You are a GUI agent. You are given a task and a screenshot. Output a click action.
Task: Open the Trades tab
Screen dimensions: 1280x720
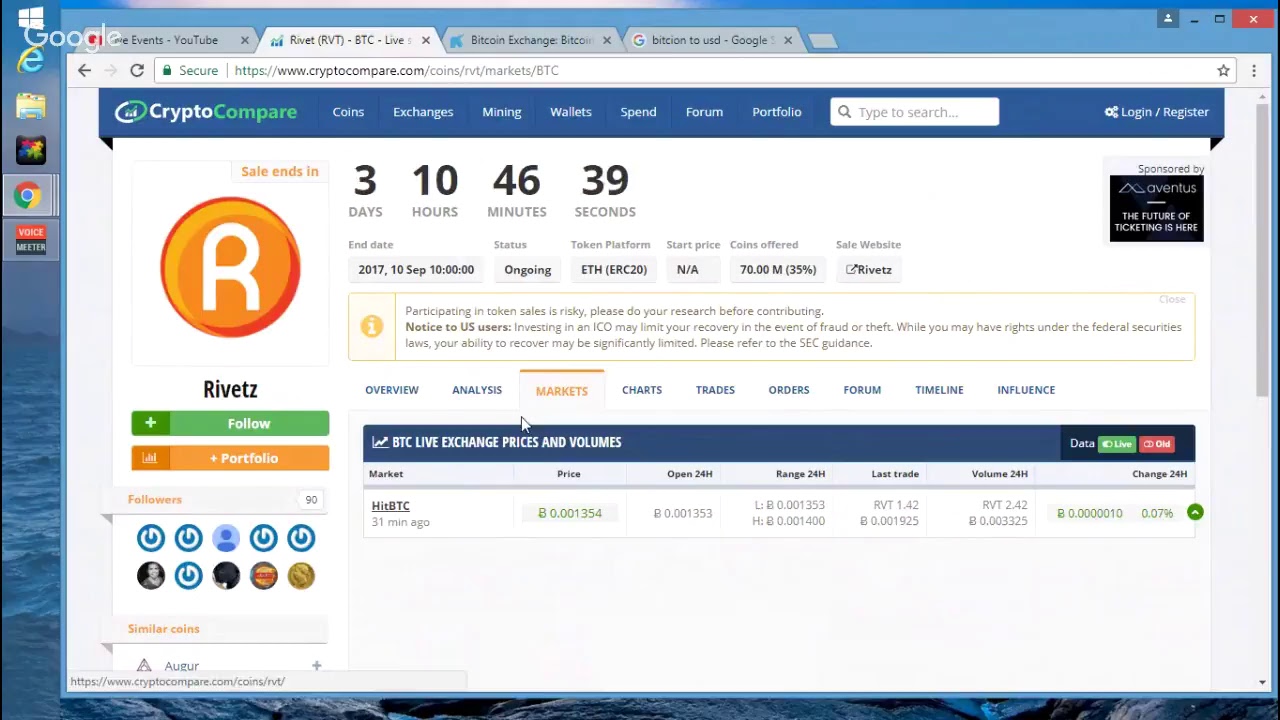coord(715,390)
